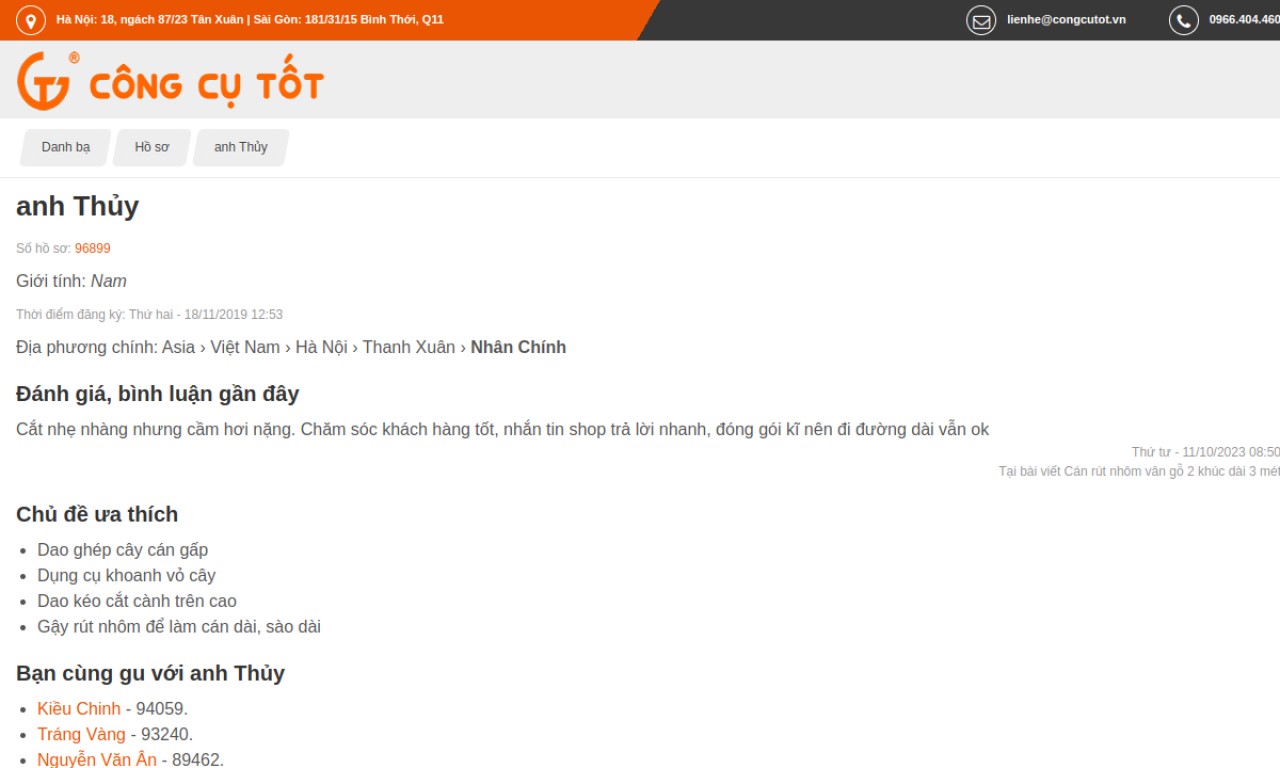Click the heading anh Thủy
Screen dimensions: 1280x768
tap(77, 206)
